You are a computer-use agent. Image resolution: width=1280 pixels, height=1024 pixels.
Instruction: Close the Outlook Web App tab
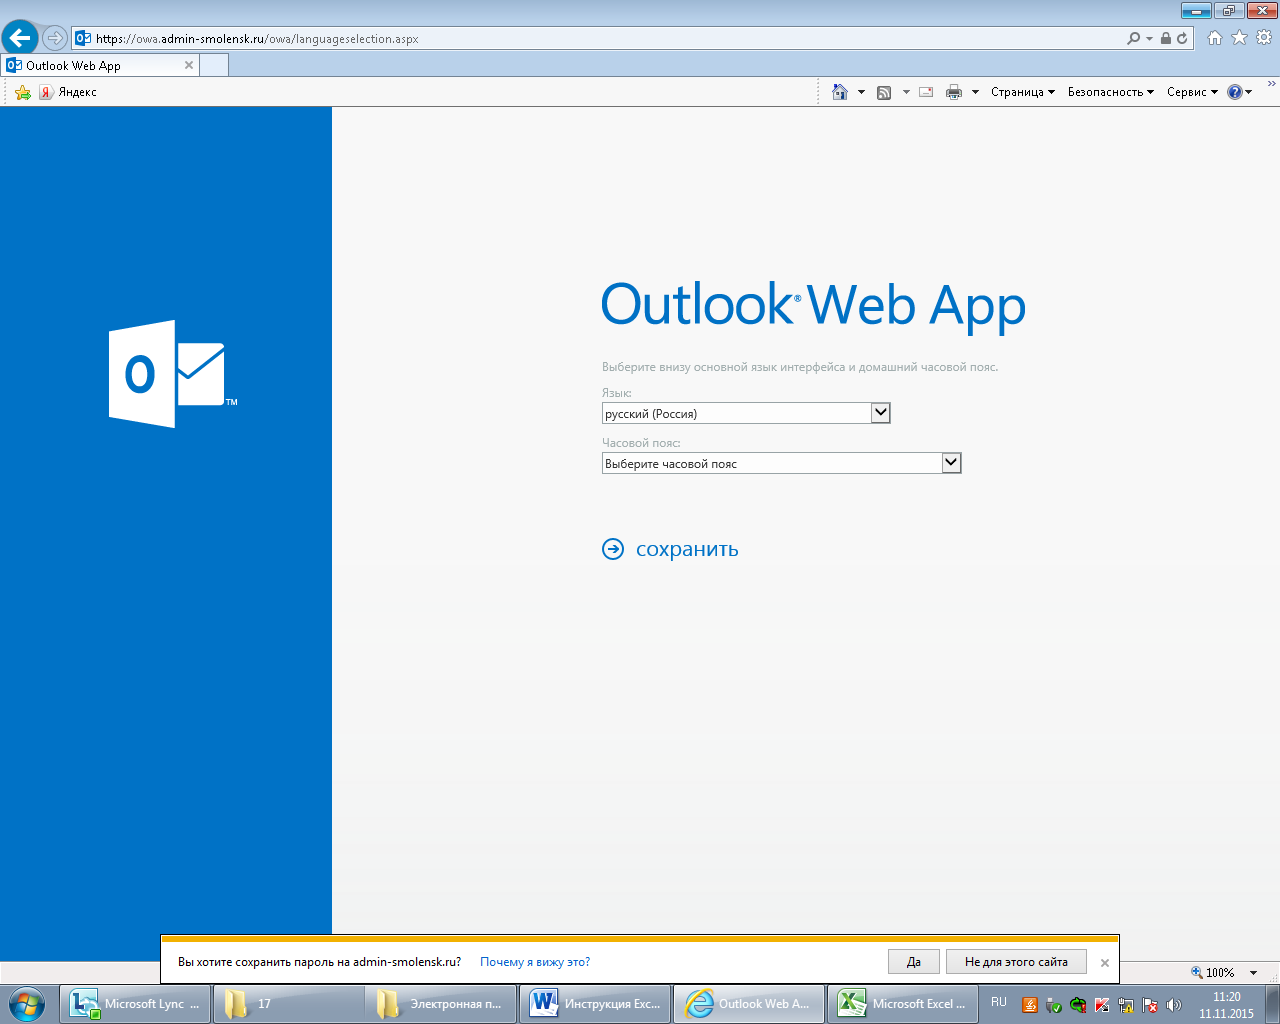189,65
